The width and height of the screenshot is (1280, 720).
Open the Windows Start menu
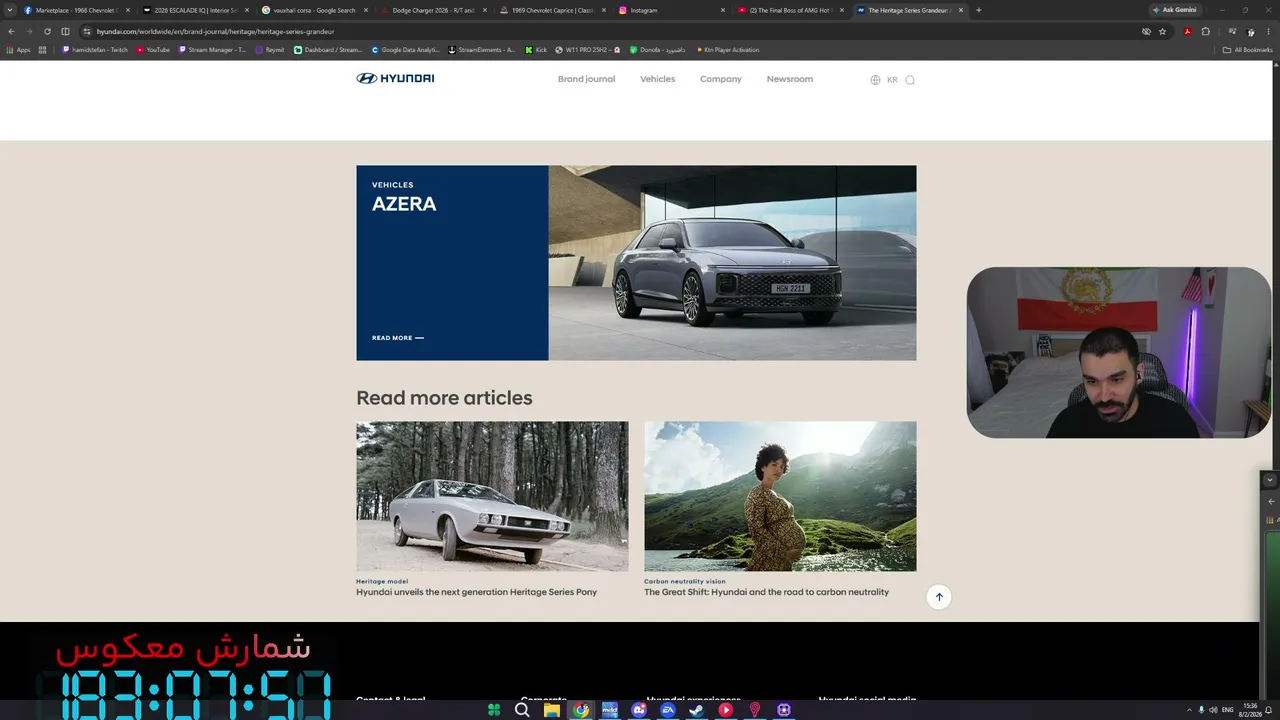pos(494,710)
